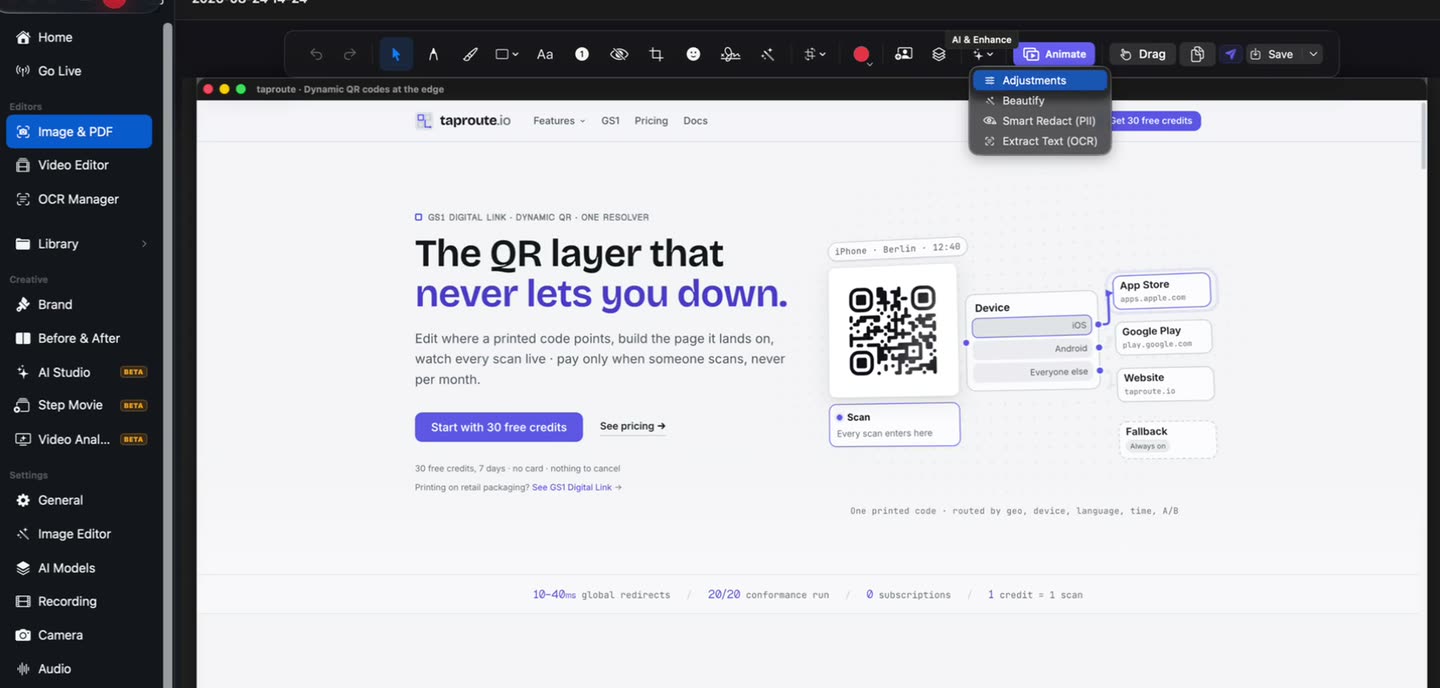Open Features dropdown in taproute nav
The height and width of the screenshot is (688, 1440).
[x=559, y=121]
